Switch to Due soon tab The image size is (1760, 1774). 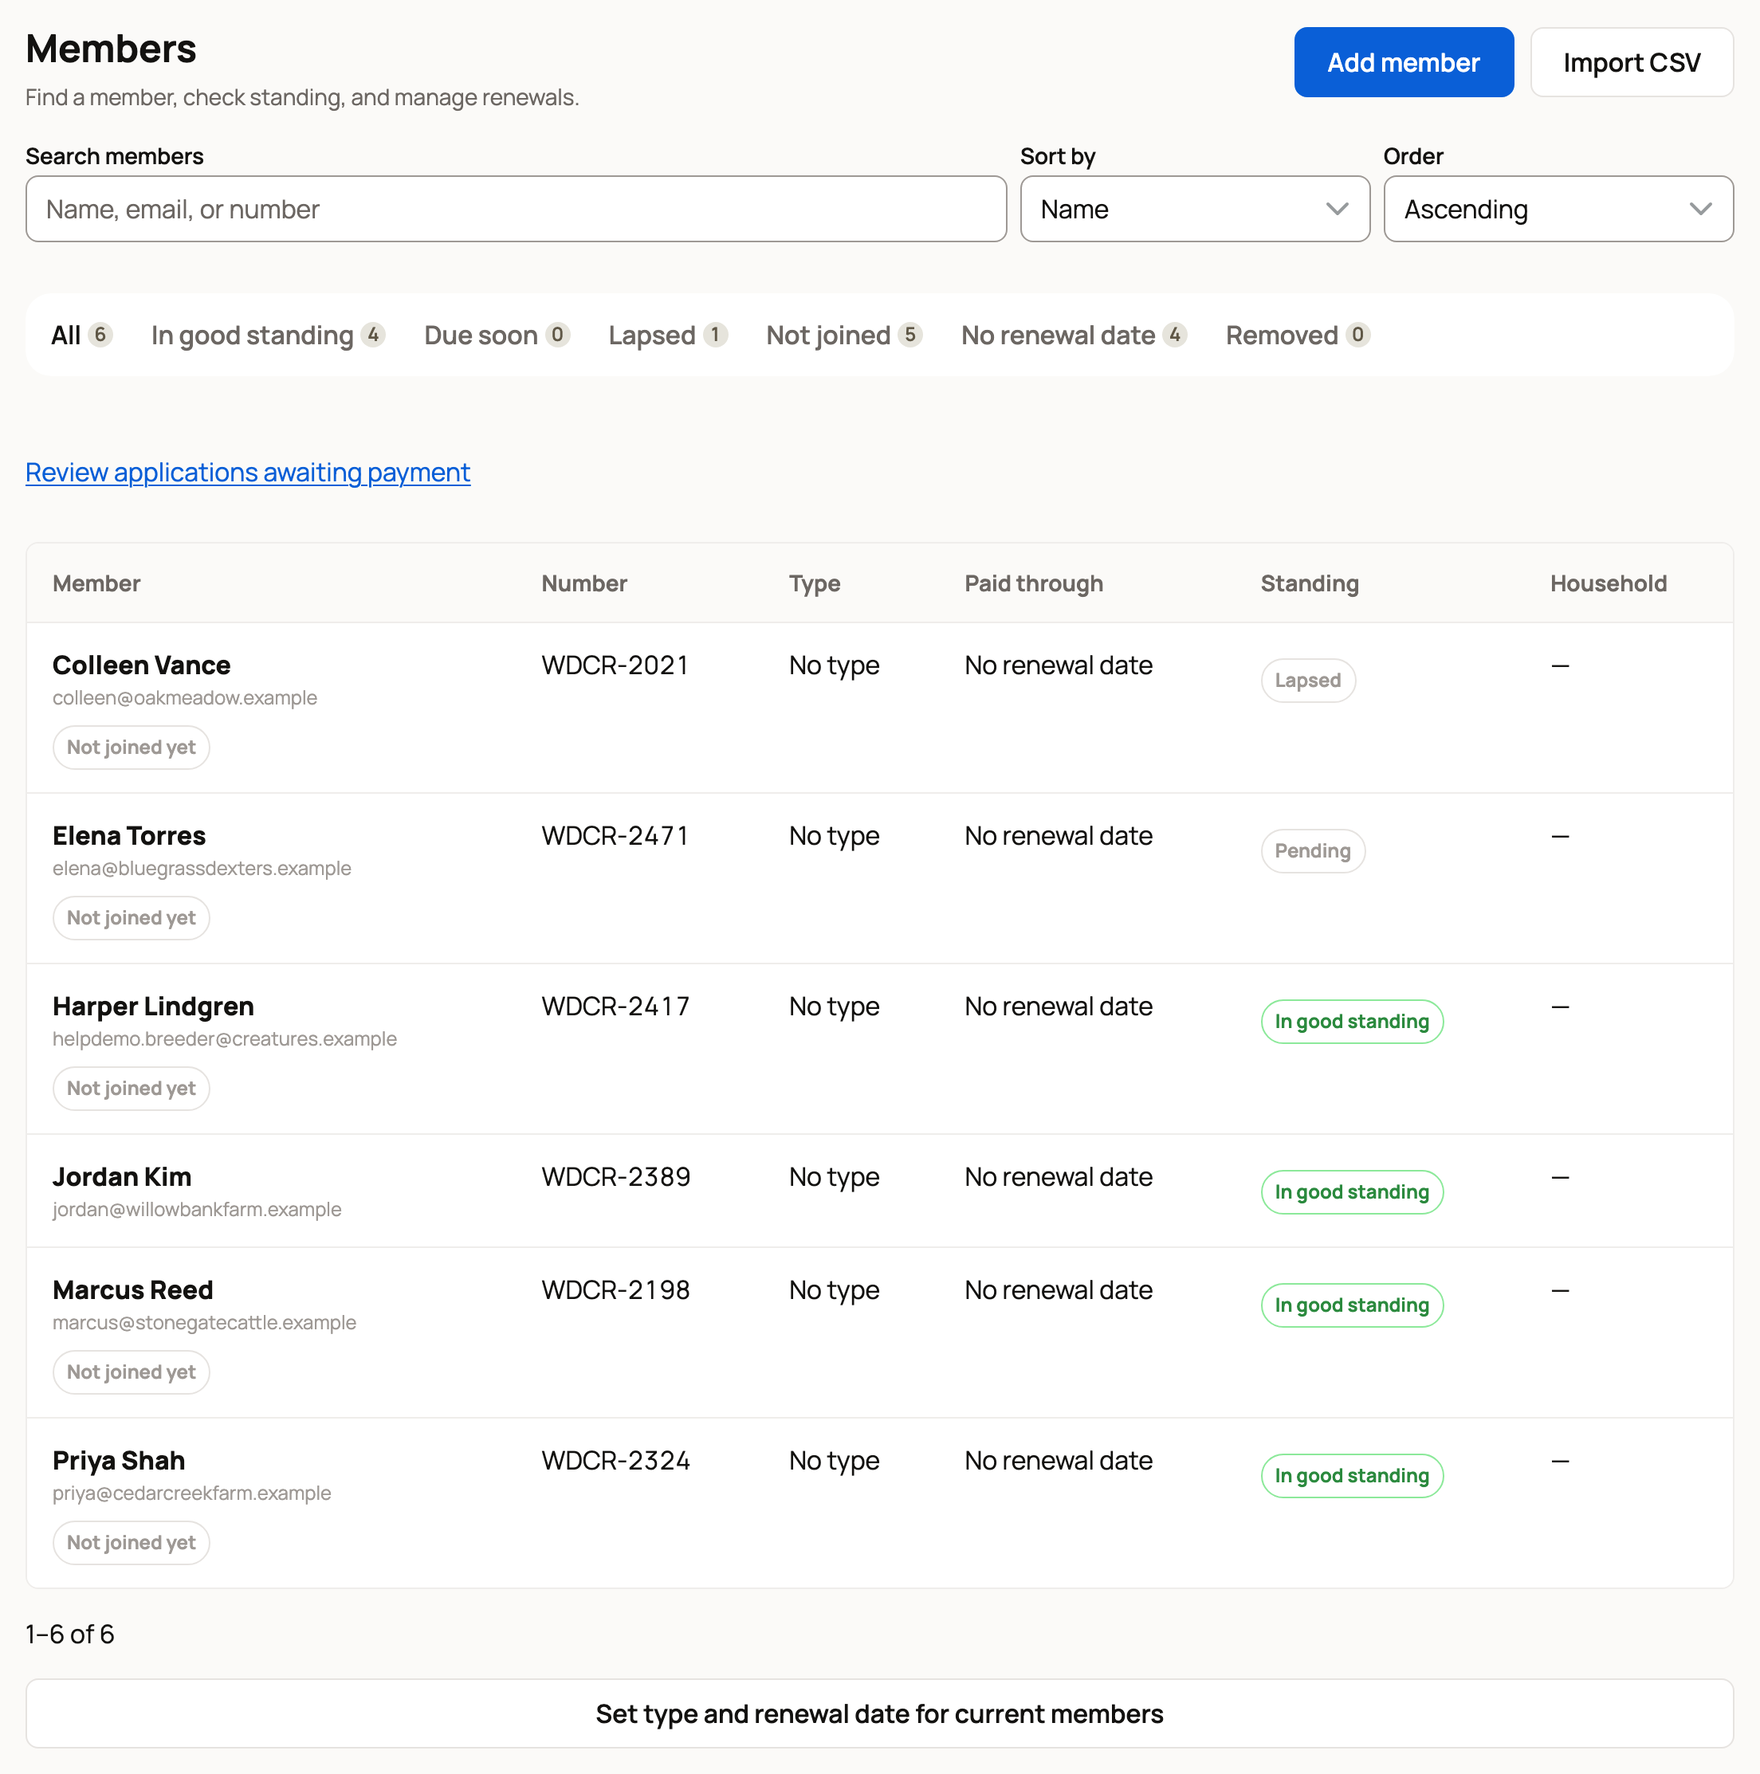pyautogui.click(x=497, y=335)
